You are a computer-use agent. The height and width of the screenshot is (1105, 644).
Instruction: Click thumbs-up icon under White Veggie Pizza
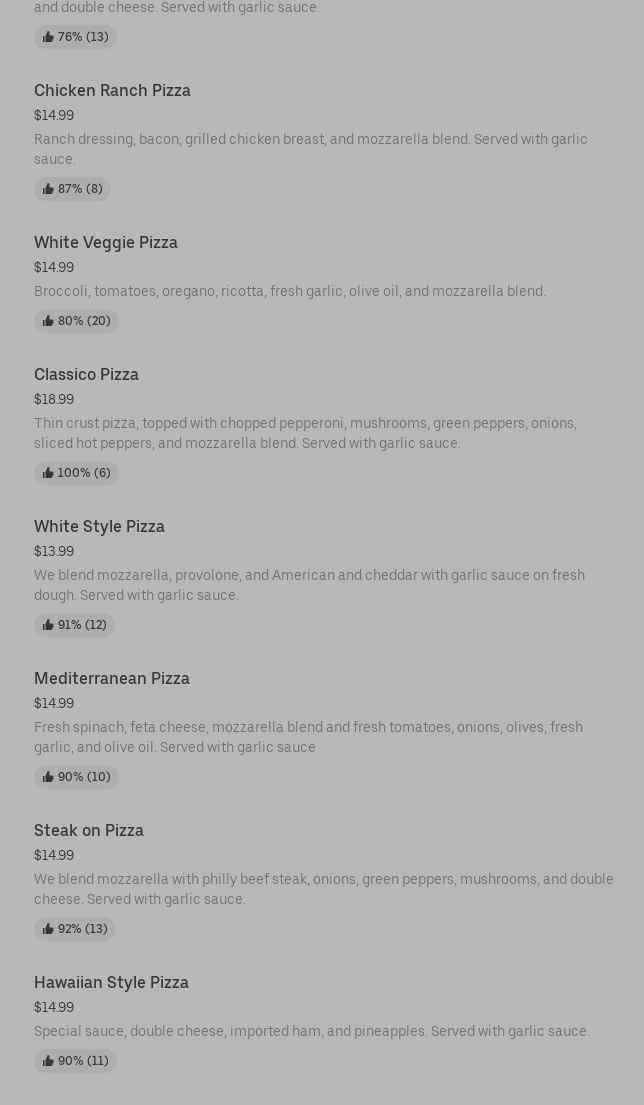coord(48,321)
